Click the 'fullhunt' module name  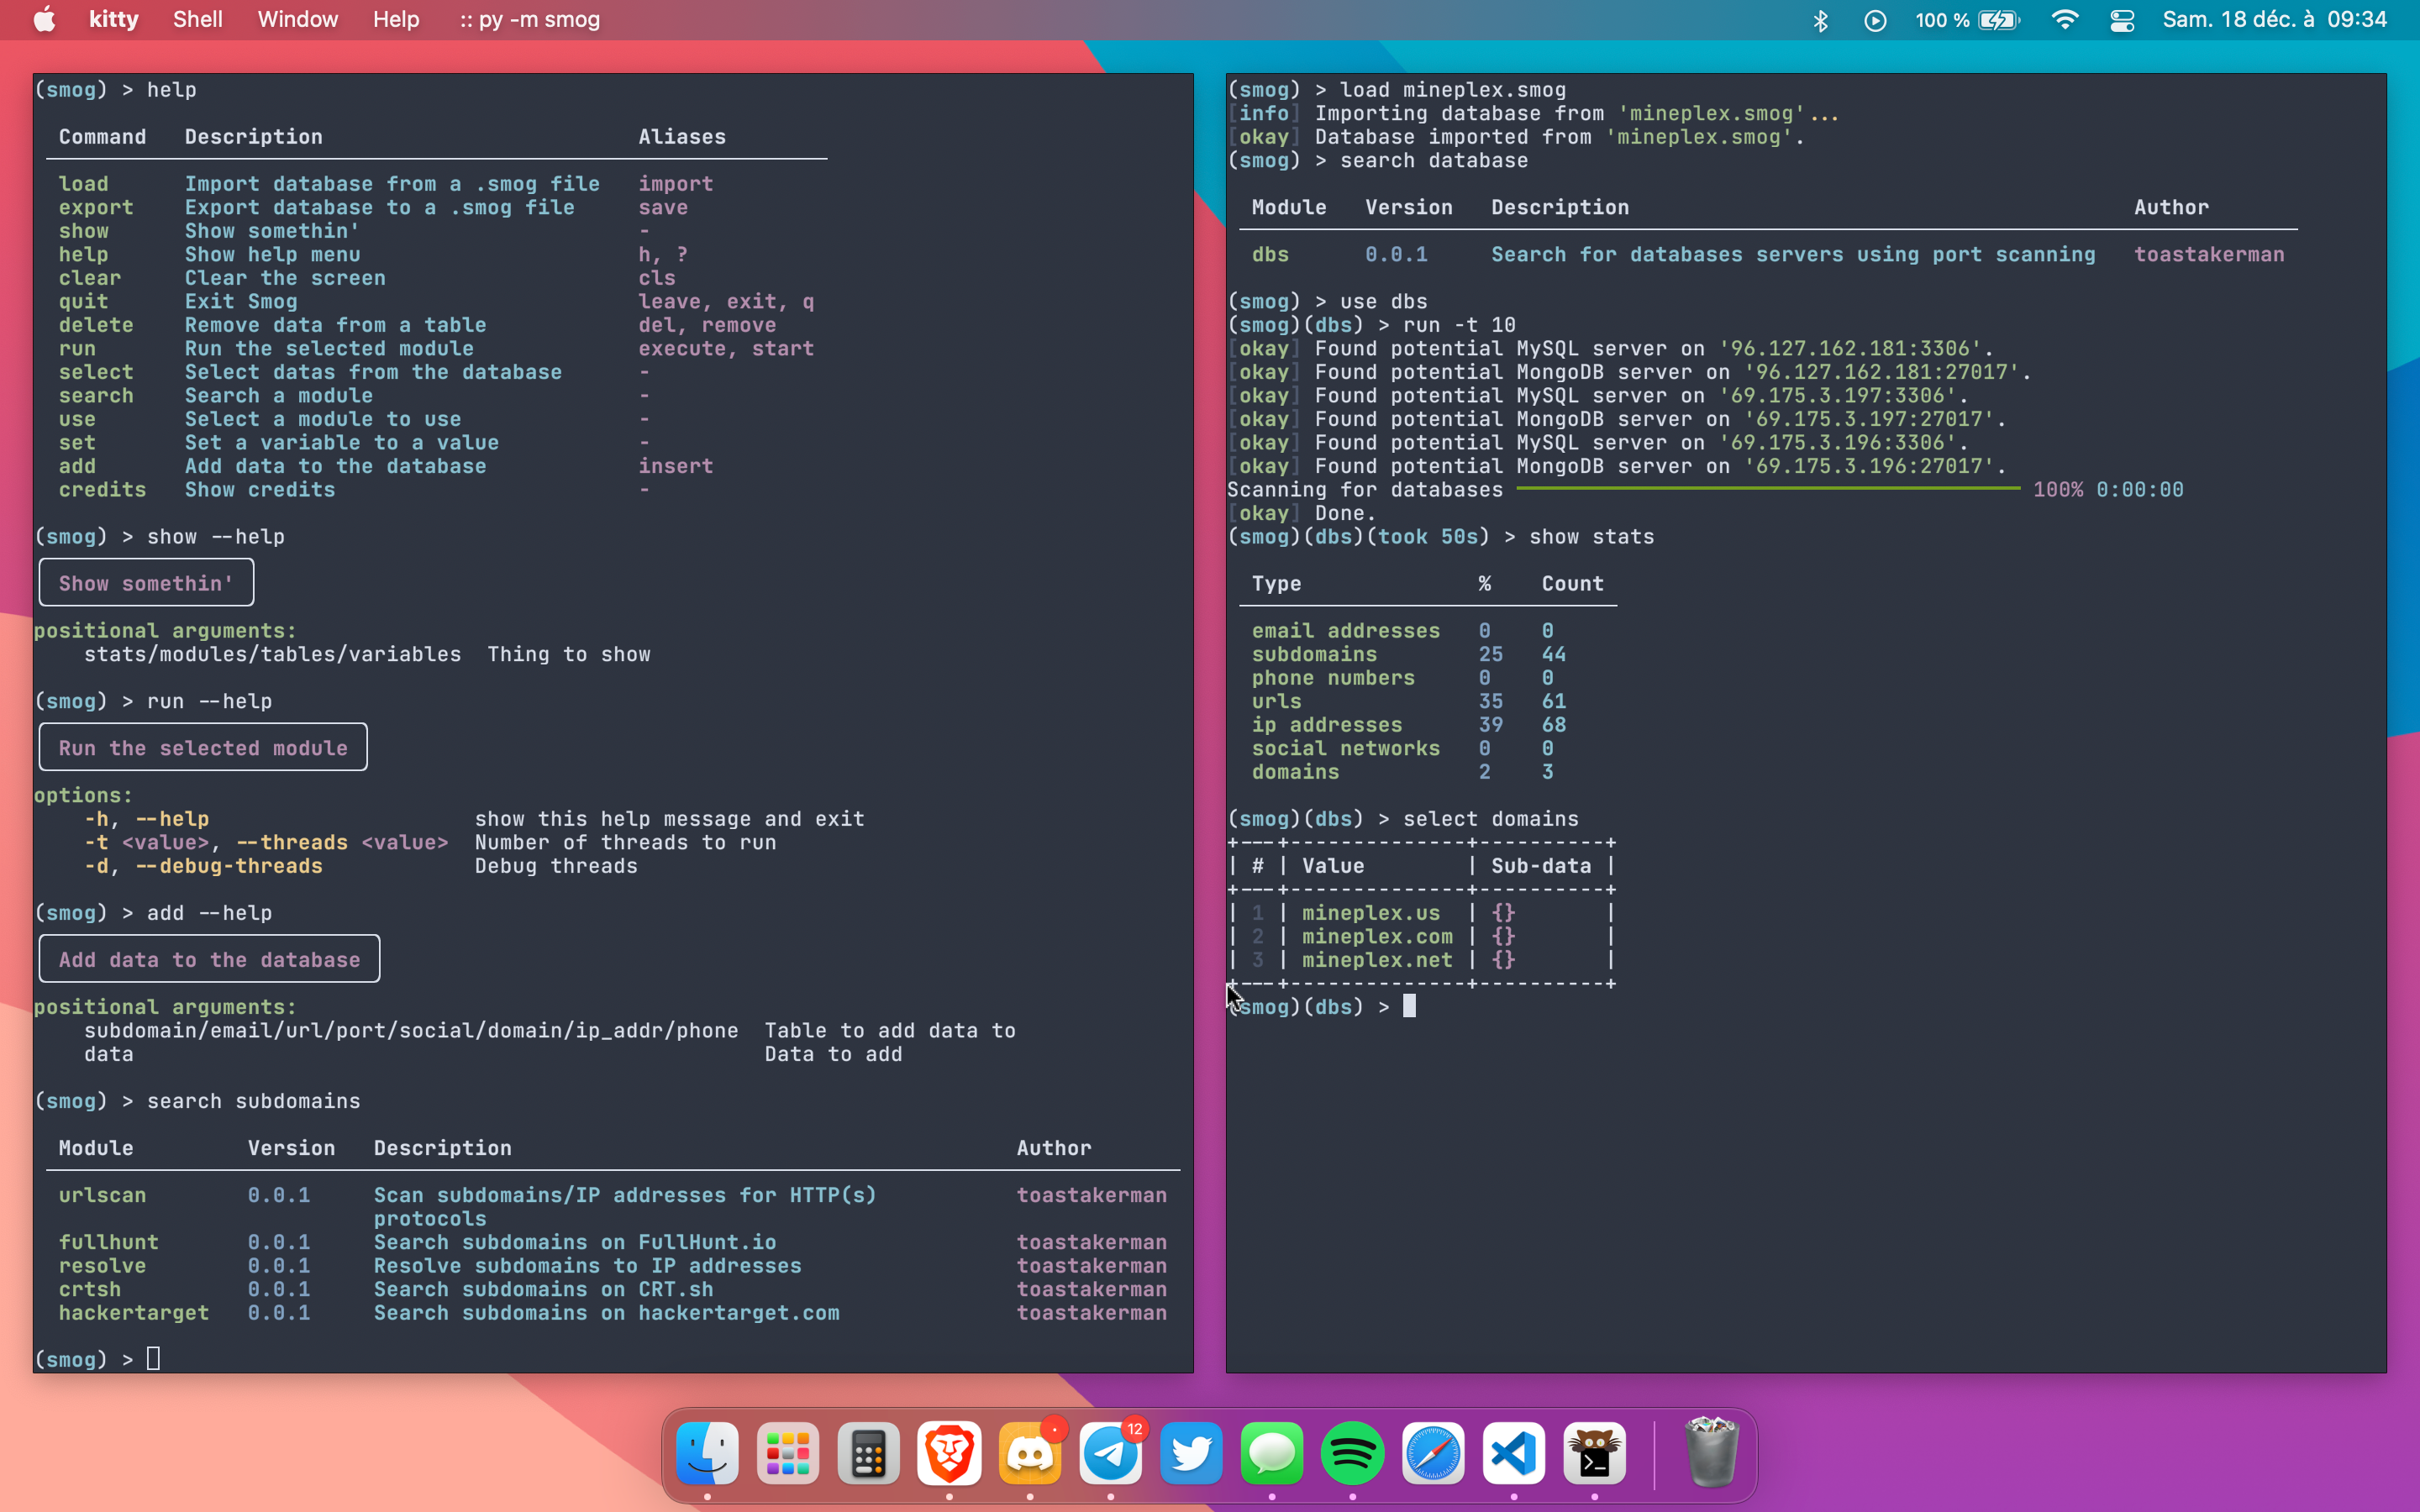[108, 1241]
